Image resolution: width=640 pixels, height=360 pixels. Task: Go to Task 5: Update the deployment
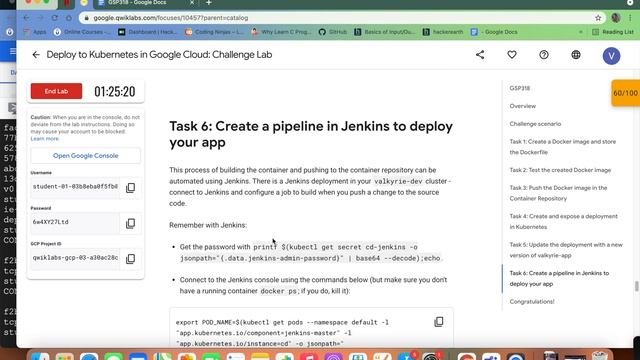pos(566,250)
